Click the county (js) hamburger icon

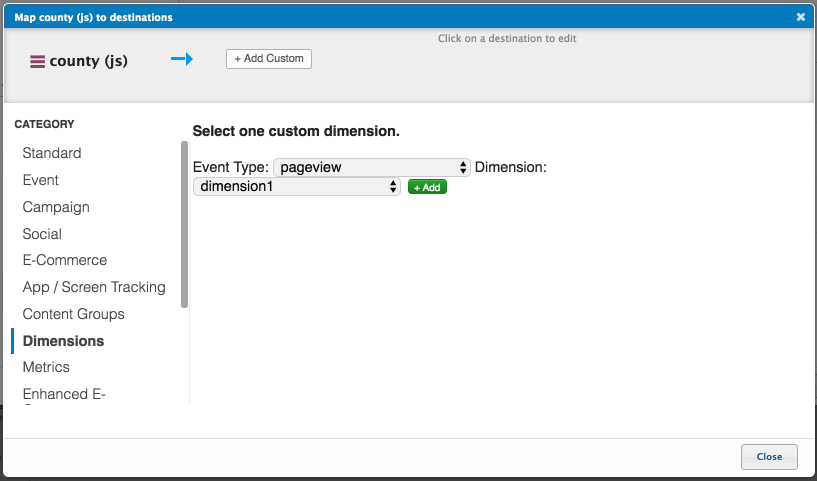tap(37, 61)
